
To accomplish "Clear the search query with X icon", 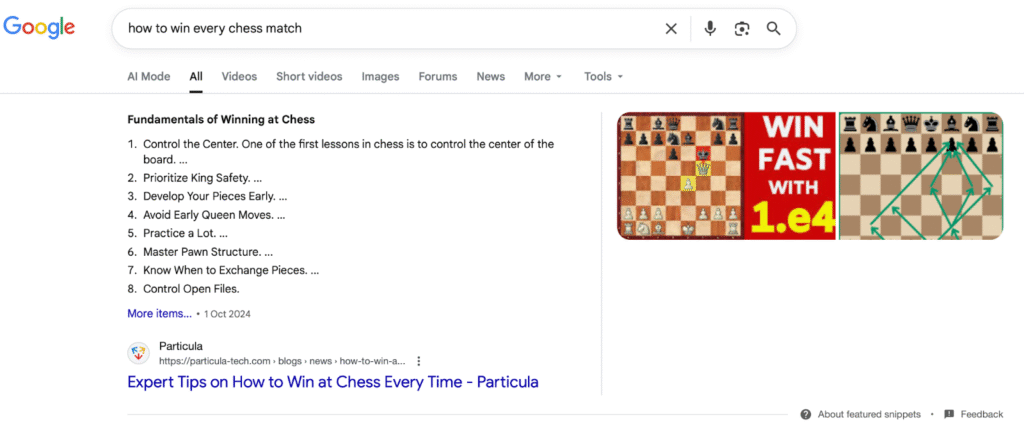I will pos(671,29).
